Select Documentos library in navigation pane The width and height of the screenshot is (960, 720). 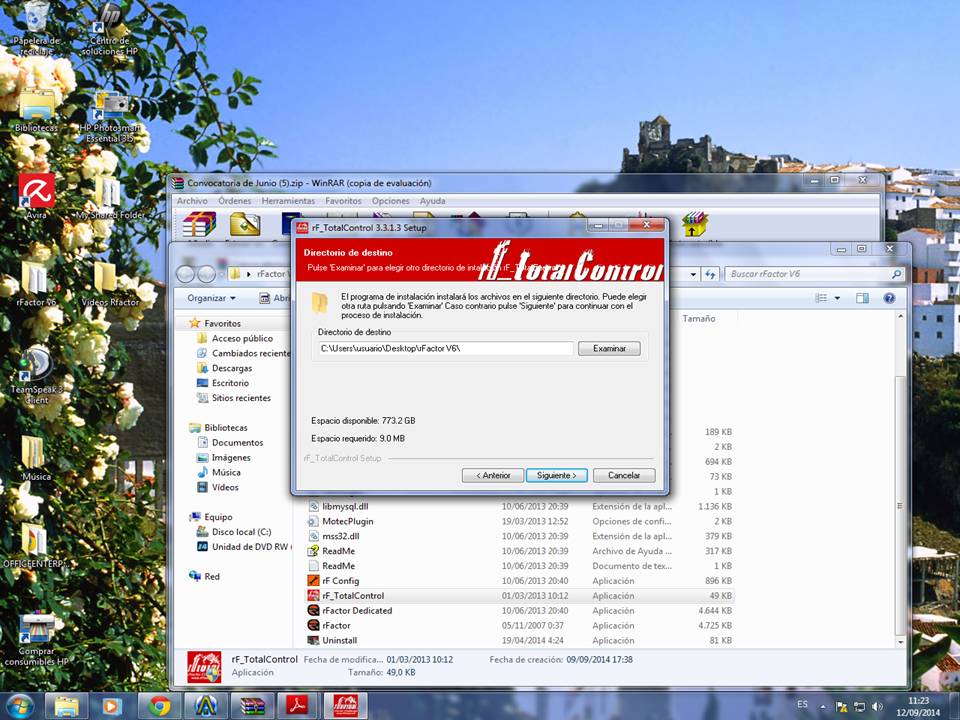238,443
